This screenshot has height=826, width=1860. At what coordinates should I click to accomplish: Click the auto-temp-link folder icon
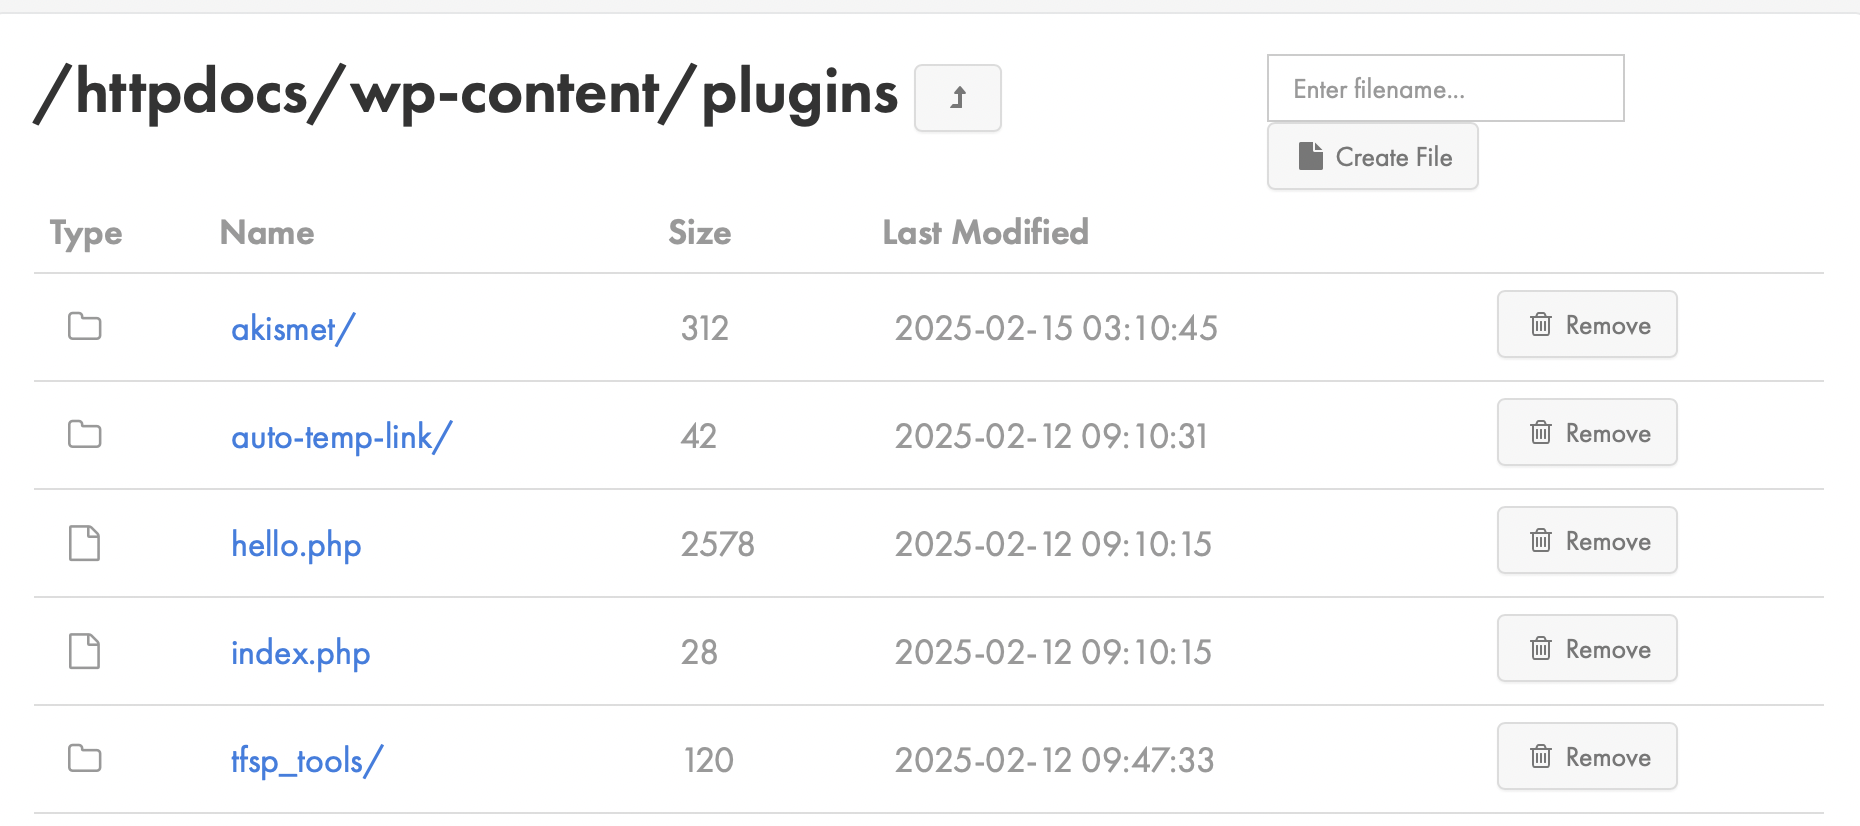[x=85, y=434]
